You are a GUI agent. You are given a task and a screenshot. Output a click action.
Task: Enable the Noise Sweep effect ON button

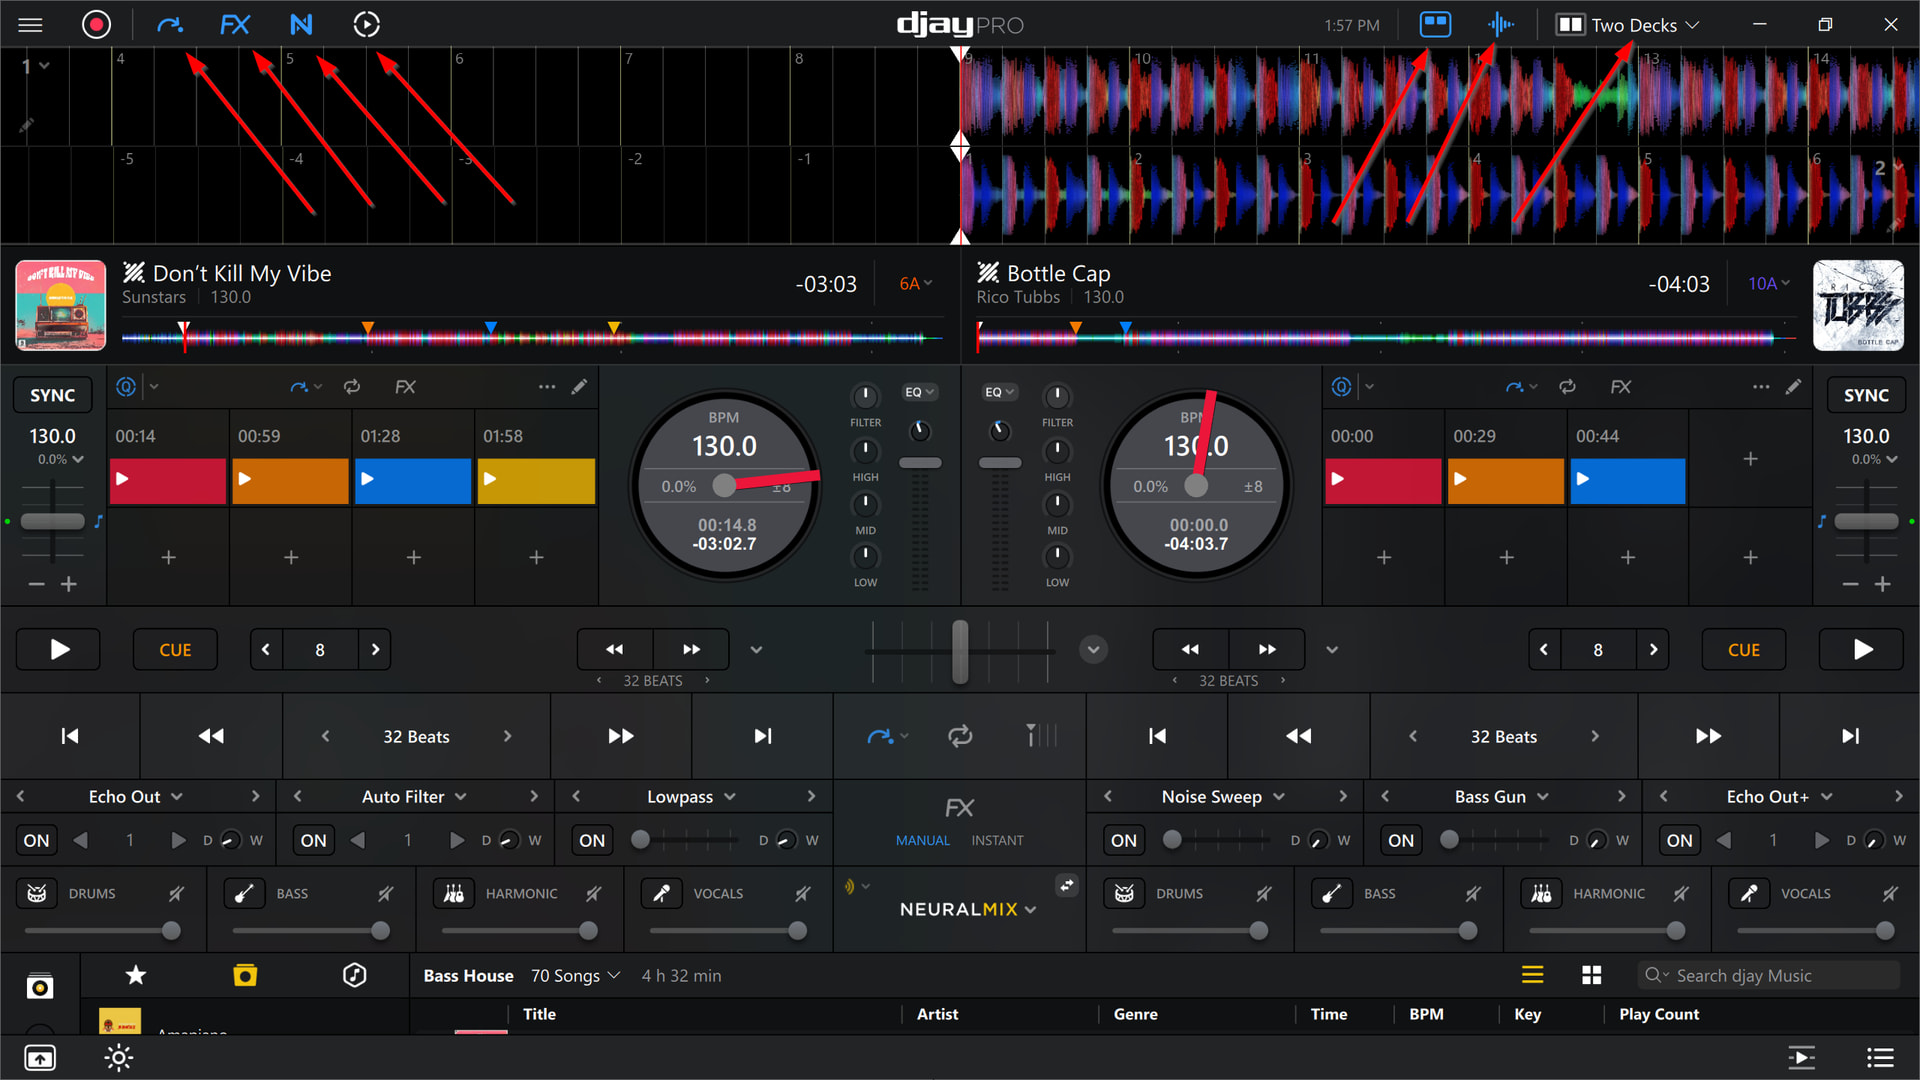(1123, 840)
